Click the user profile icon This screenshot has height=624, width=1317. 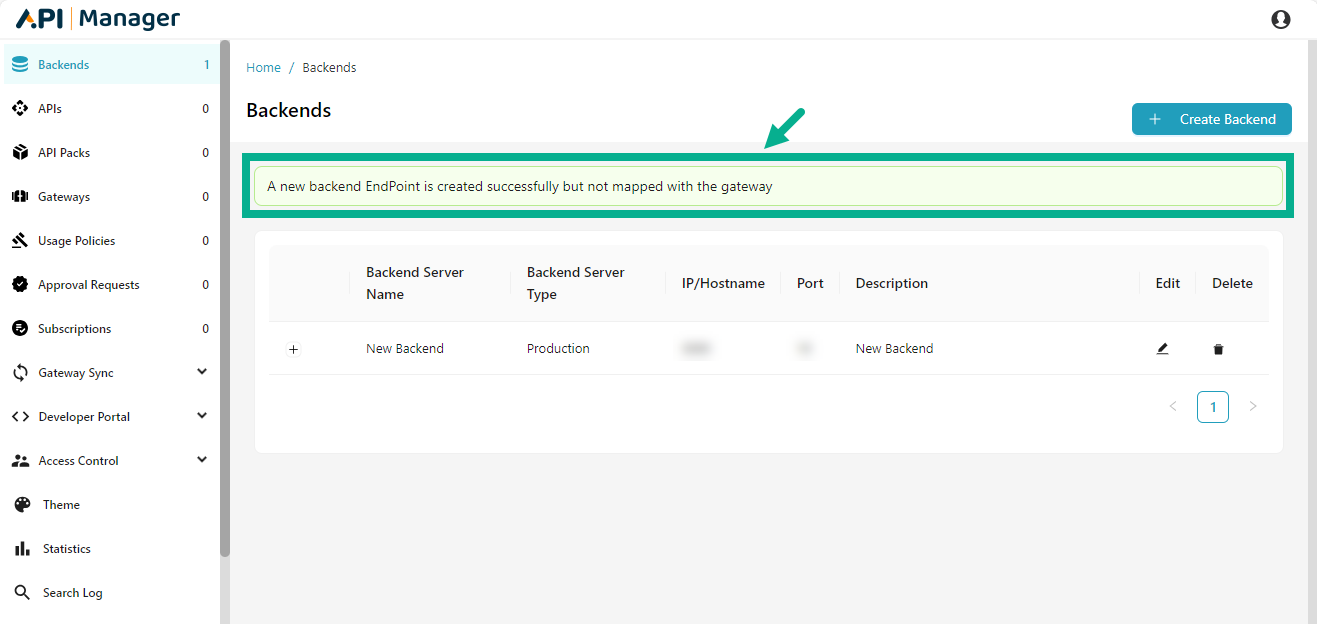coord(1280,19)
